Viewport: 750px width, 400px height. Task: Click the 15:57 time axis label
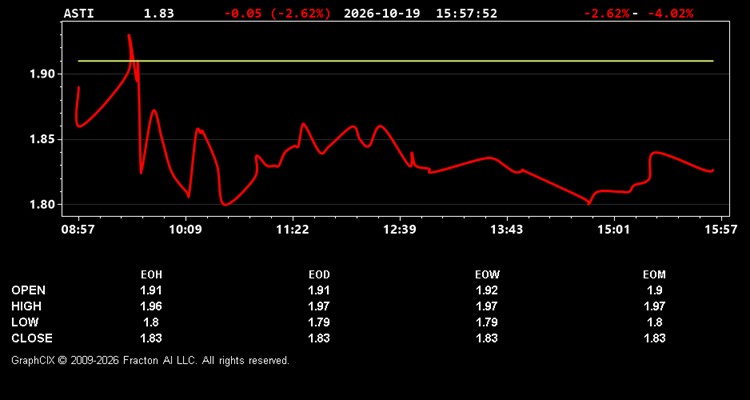(721, 229)
